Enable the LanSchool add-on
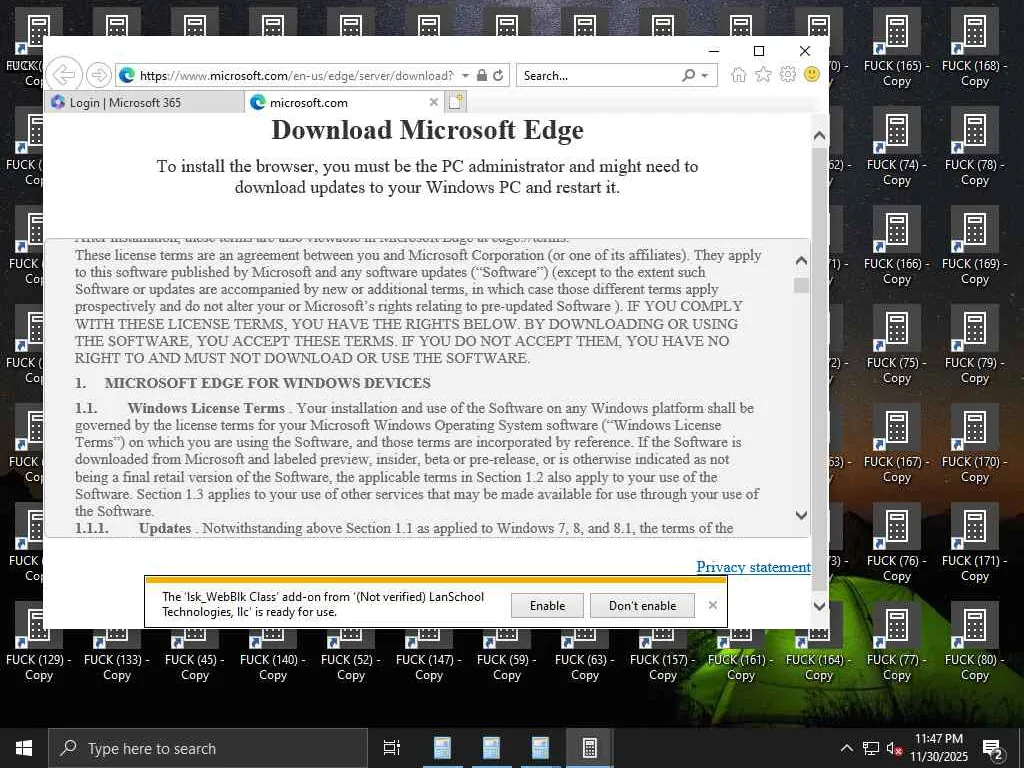 pos(547,605)
